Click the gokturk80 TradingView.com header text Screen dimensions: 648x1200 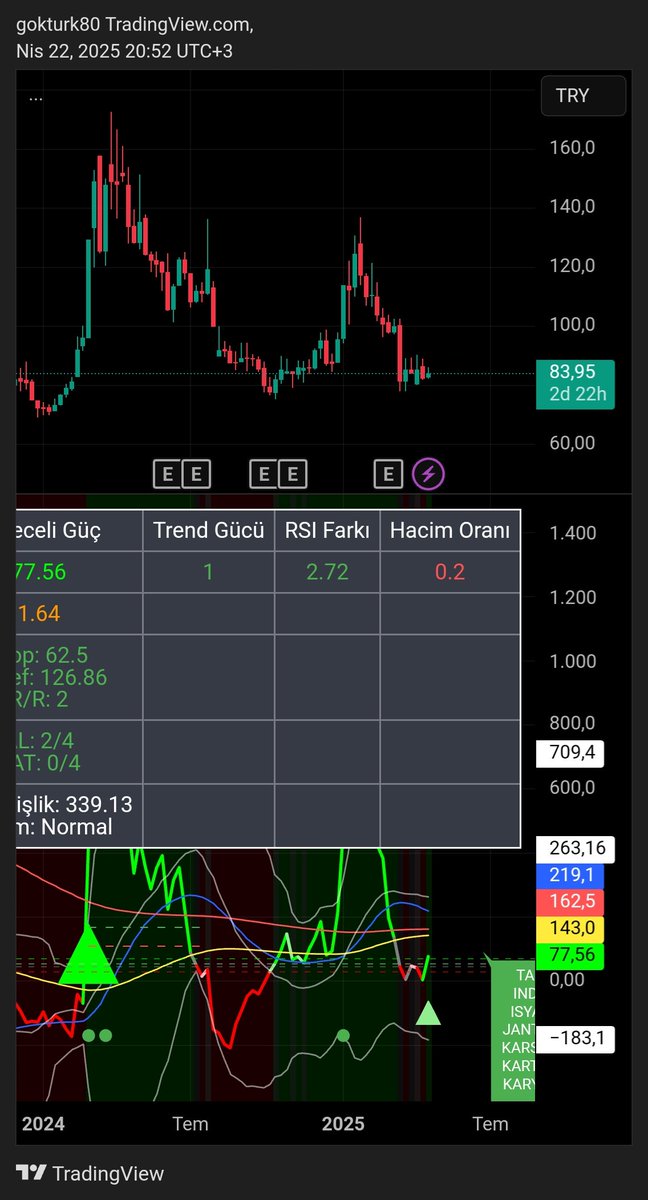135,25
